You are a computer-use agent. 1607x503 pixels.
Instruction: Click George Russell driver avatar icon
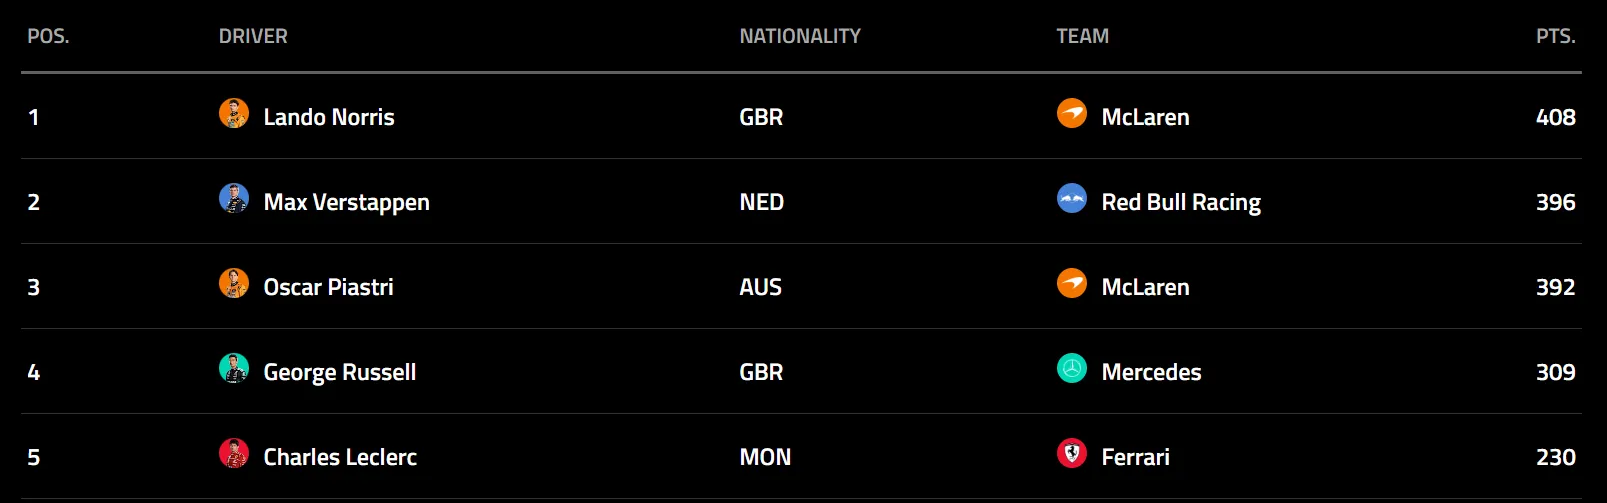pyautogui.click(x=234, y=369)
